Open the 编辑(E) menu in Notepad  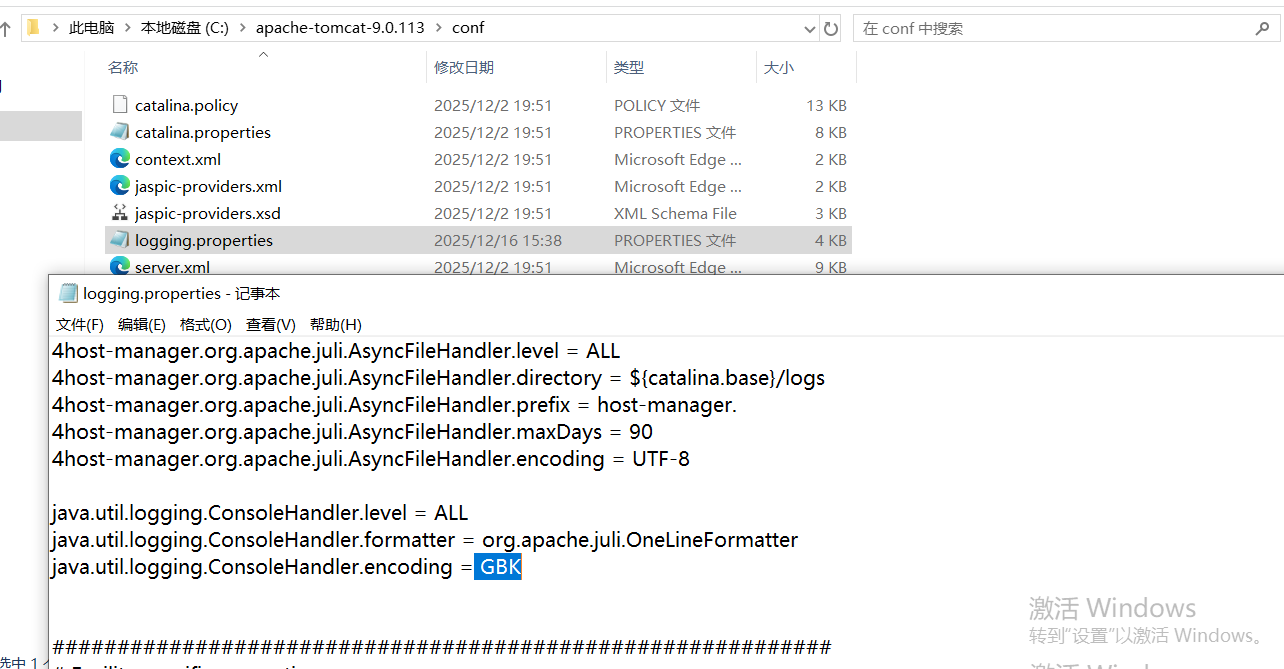pyautogui.click(x=142, y=325)
